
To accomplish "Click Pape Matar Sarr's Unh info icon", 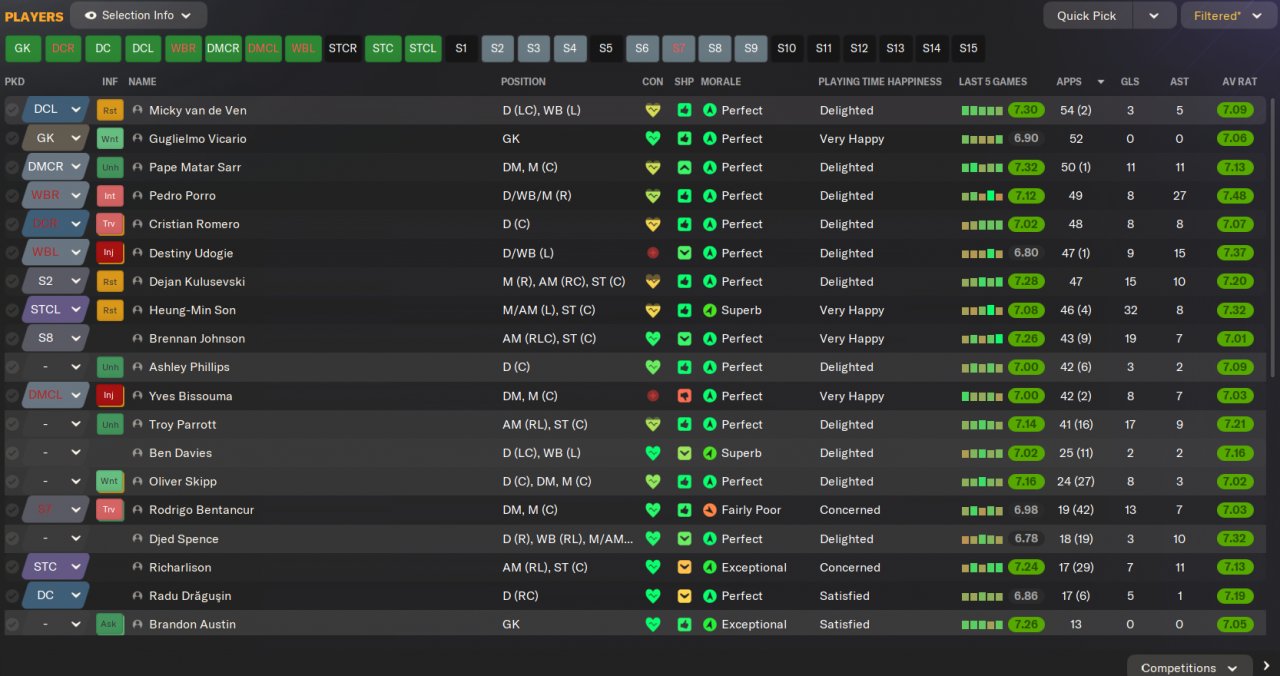I will 110,167.
